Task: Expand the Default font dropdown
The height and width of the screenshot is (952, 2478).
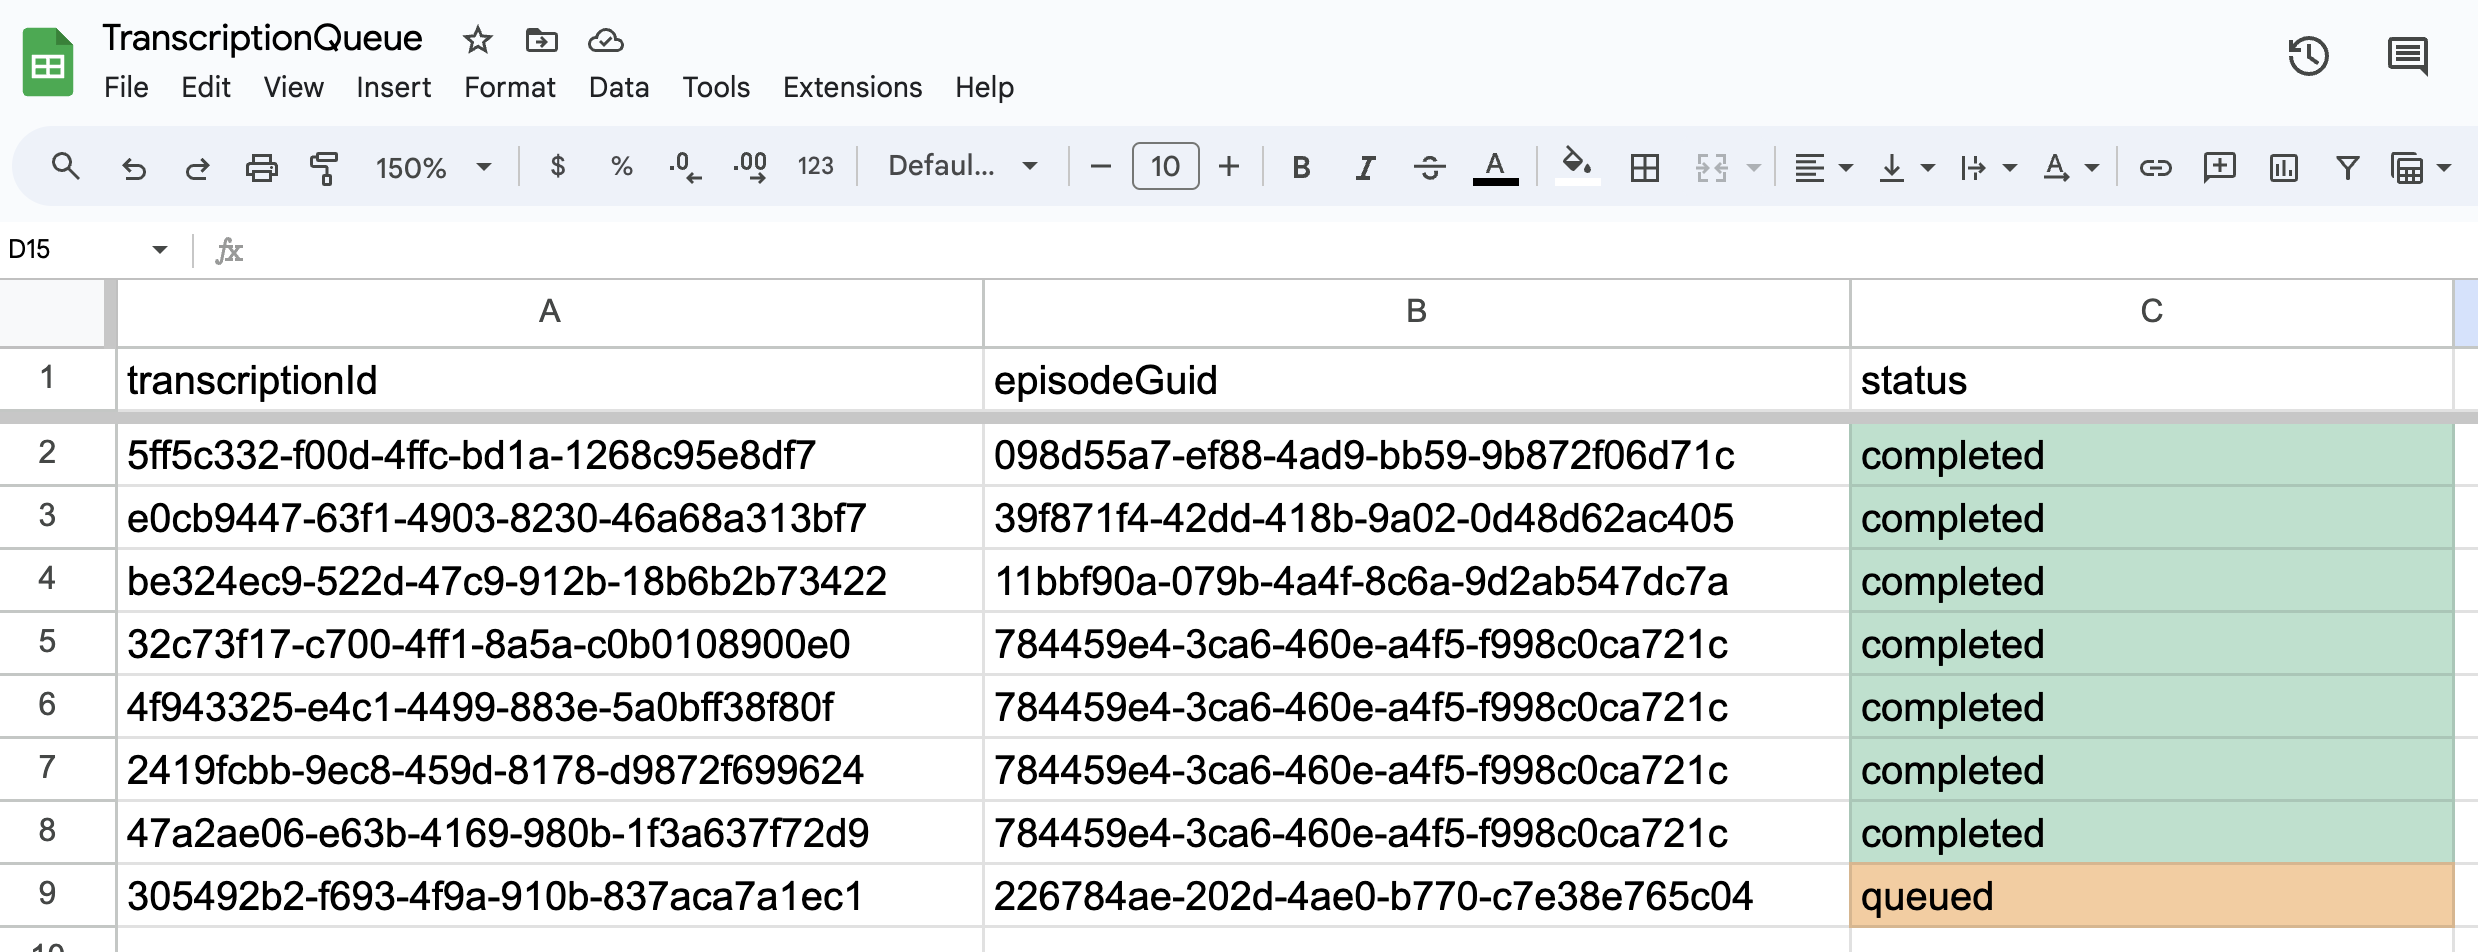Action: point(962,167)
